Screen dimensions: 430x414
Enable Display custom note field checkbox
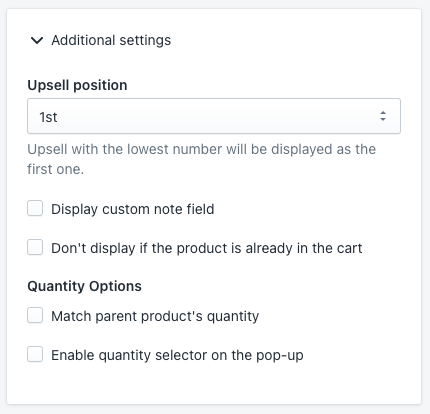coord(35,208)
